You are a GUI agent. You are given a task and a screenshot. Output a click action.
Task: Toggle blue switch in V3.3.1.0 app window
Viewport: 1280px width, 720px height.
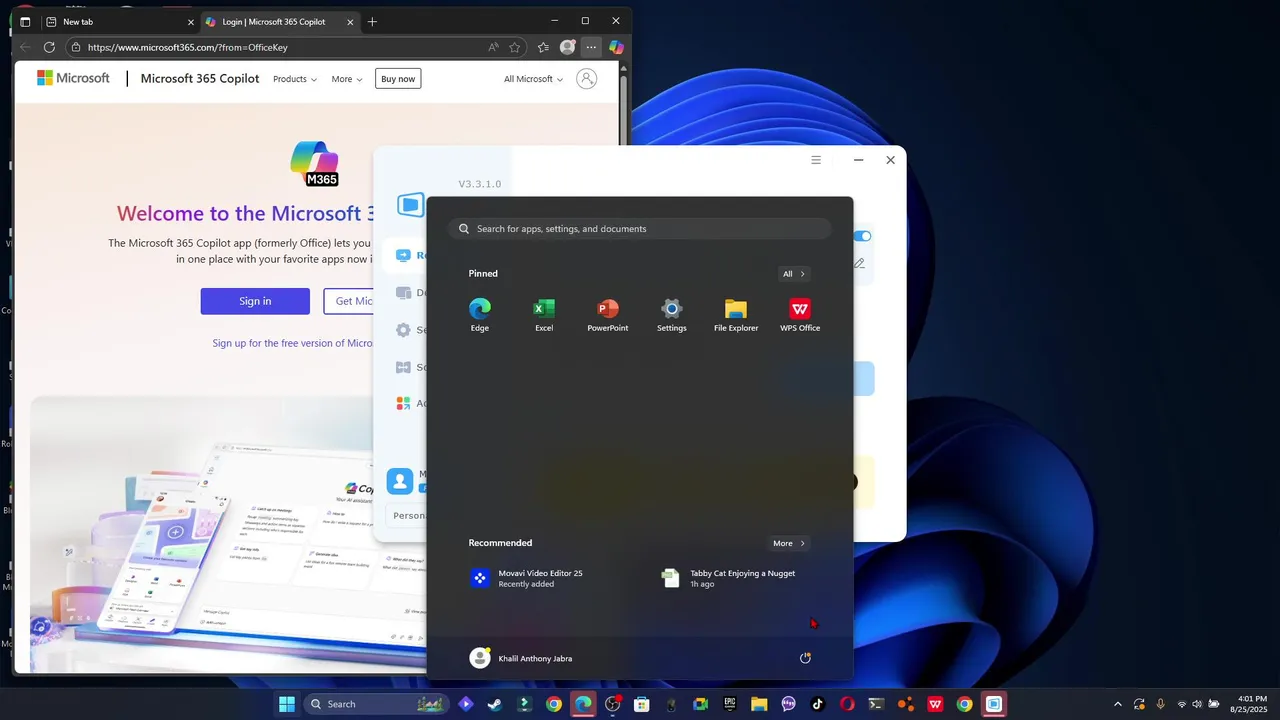863,236
